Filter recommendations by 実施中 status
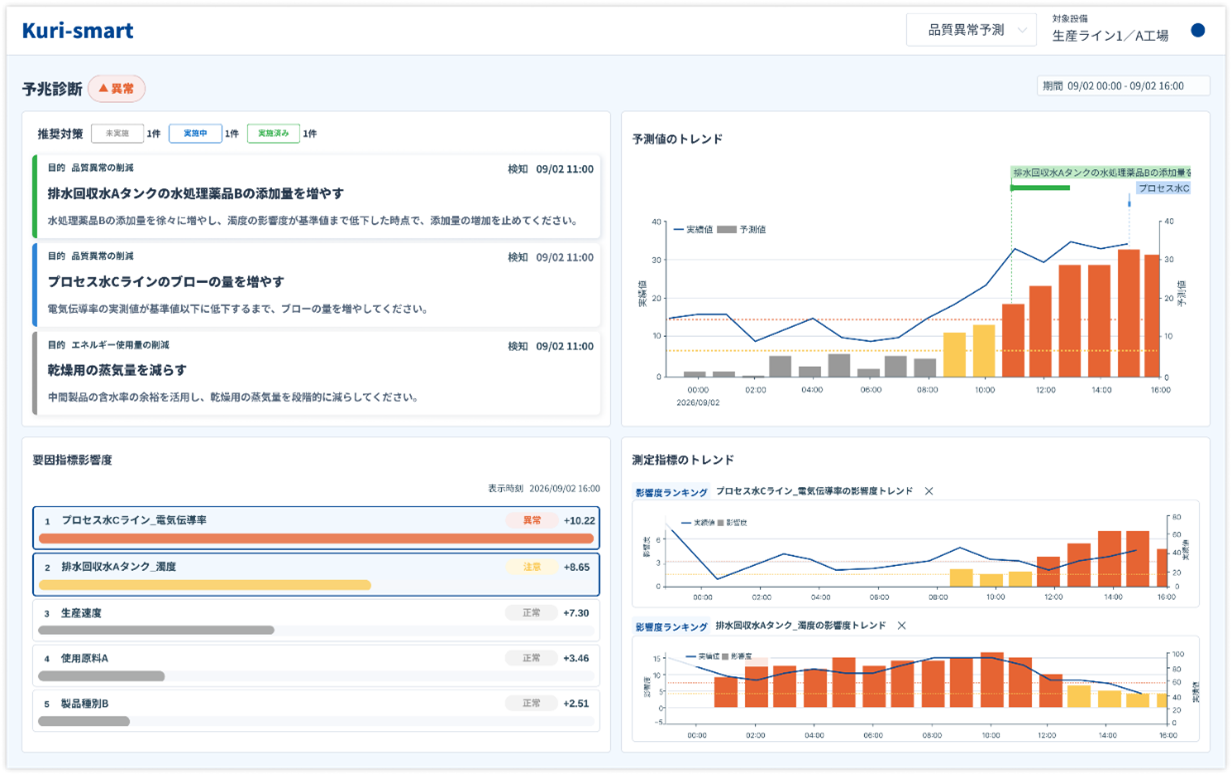This screenshot has height=775, width=1232. [x=195, y=133]
